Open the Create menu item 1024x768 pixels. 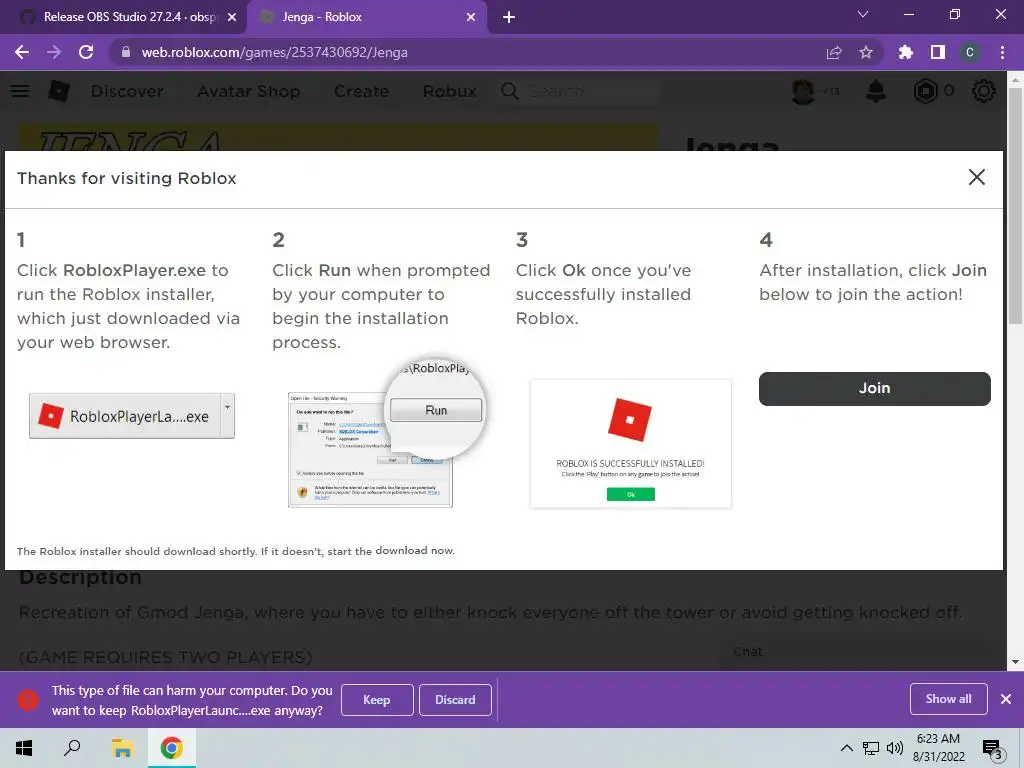pyautogui.click(x=361, y=91)
